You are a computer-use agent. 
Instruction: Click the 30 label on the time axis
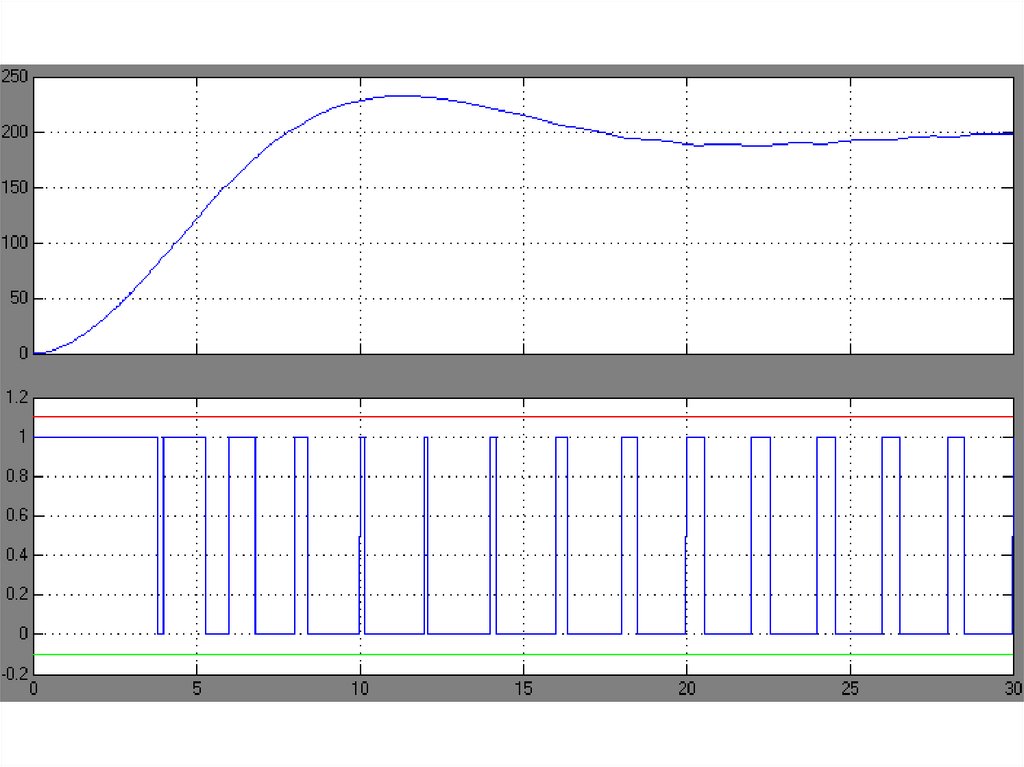click(x=1011, y=689)
